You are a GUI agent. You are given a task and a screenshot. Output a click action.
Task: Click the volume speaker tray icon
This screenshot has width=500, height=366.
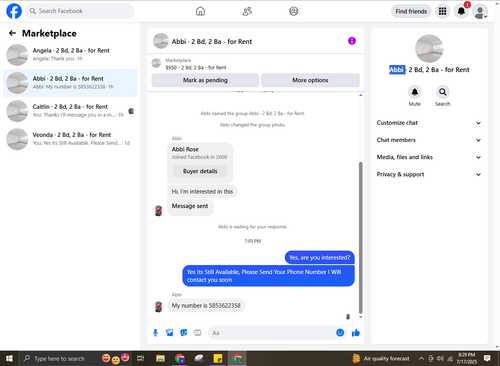pyautogui.click(x=440, y=359)
